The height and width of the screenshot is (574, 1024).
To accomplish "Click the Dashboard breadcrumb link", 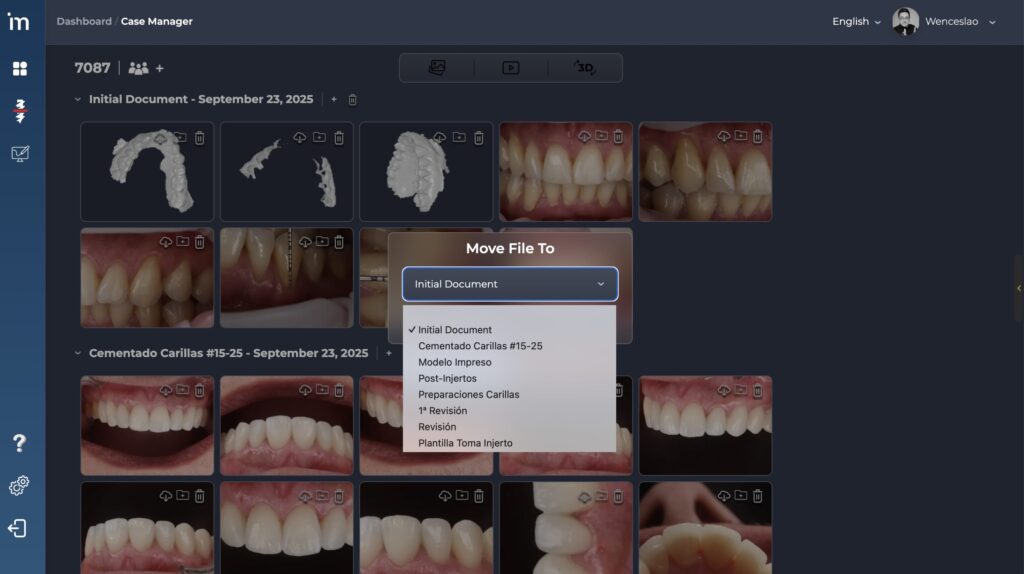I will (84, 21).
